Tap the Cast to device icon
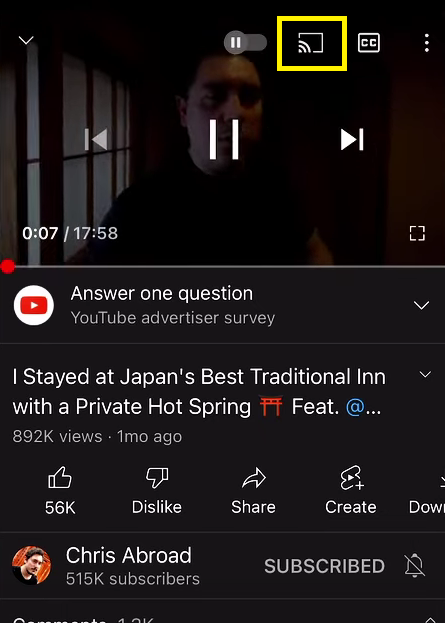The image size is (445, 623). coord(311,43)
